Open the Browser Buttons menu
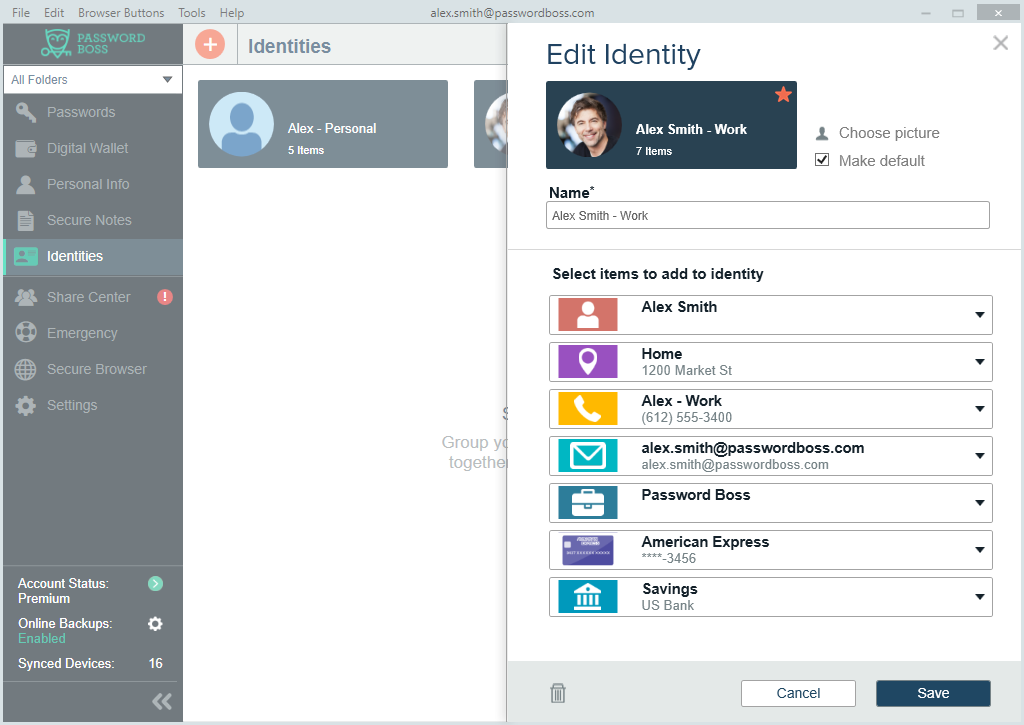Screen dimensions: 1024x725 (x=121, y=12)
